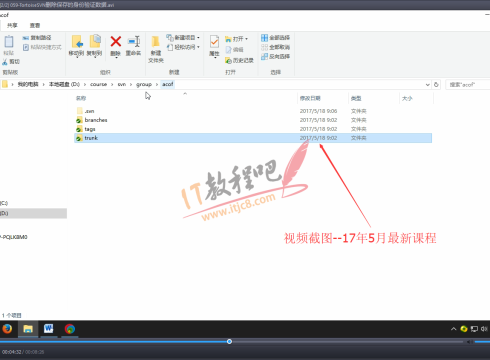The width and height of the screenshot is (490, 360).
Task: Open the address bar history dropdown arrow
Action: 428,85
